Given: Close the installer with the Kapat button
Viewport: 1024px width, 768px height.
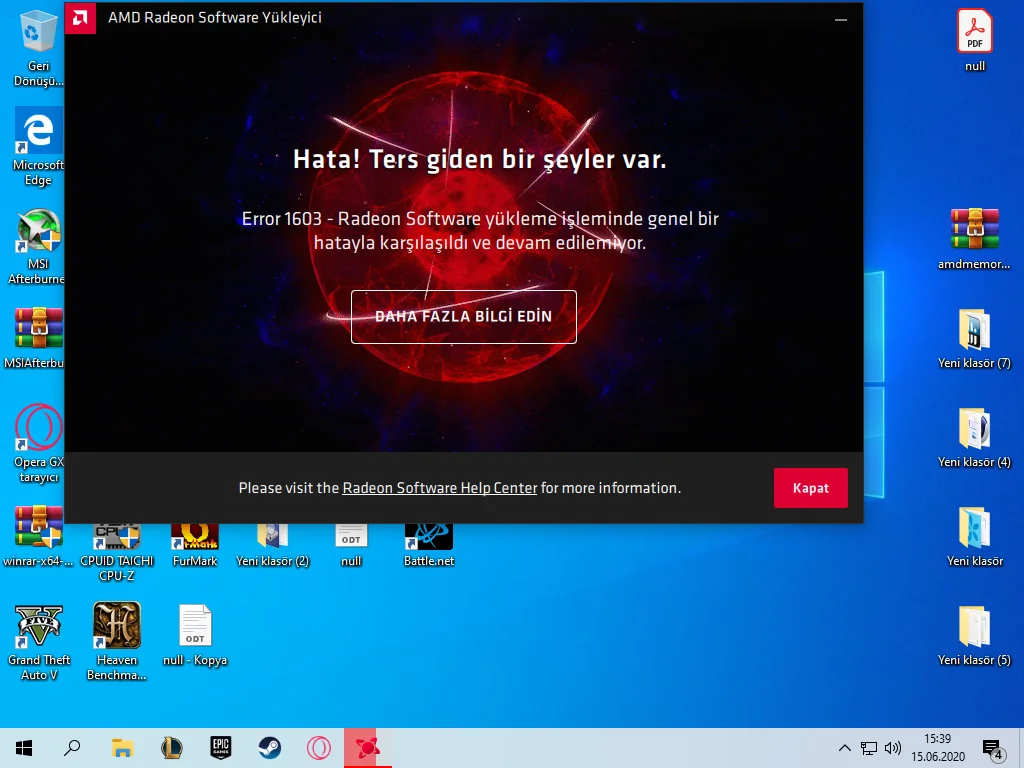Looking at the screenshot, I should pos(810,488).
